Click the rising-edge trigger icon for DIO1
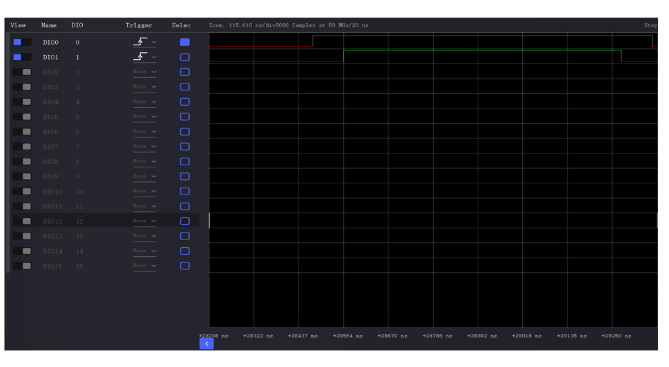This screenshot has height=367, width=669. click(140, 56)
